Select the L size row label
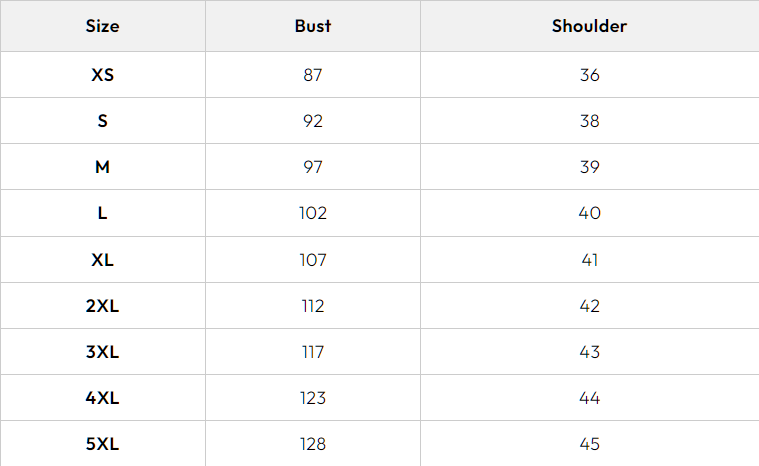This screenshot has height=466, width=759. (x=102, y=213)
